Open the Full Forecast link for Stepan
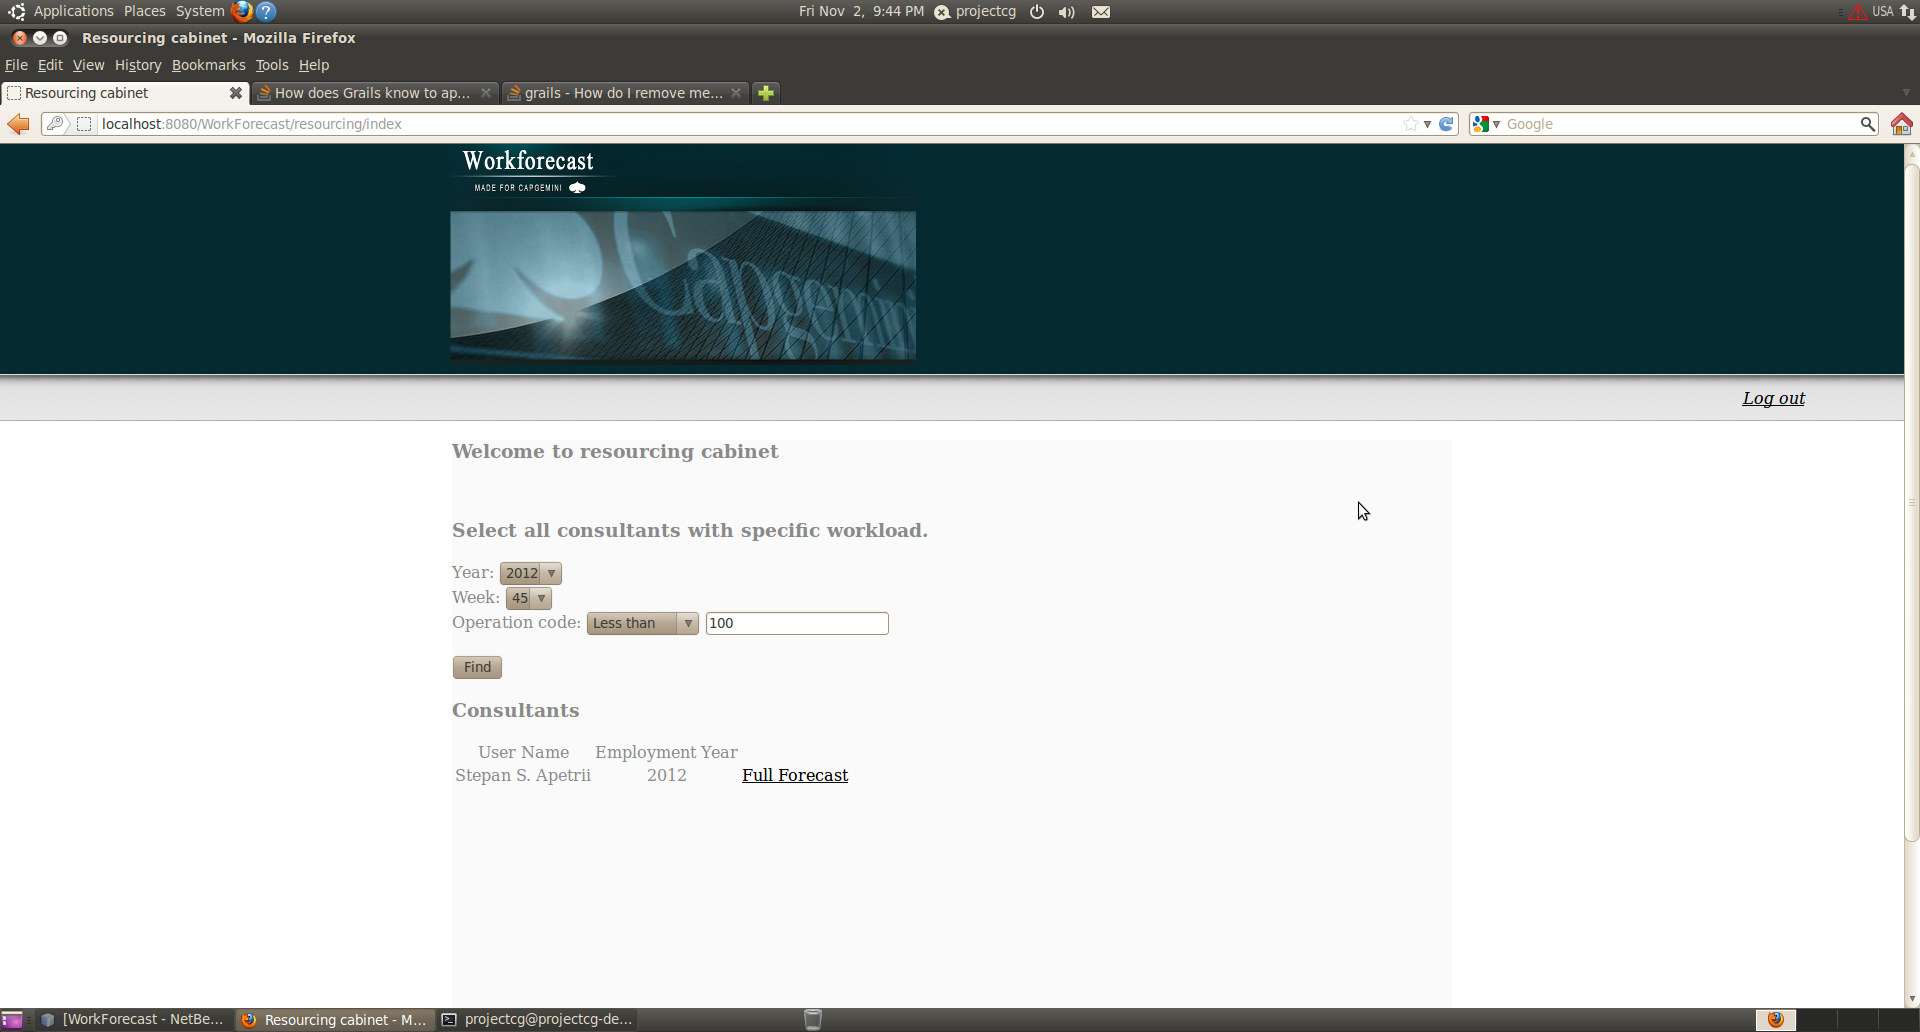This screenshot has width=1920, height=1032. coord(795,775)
